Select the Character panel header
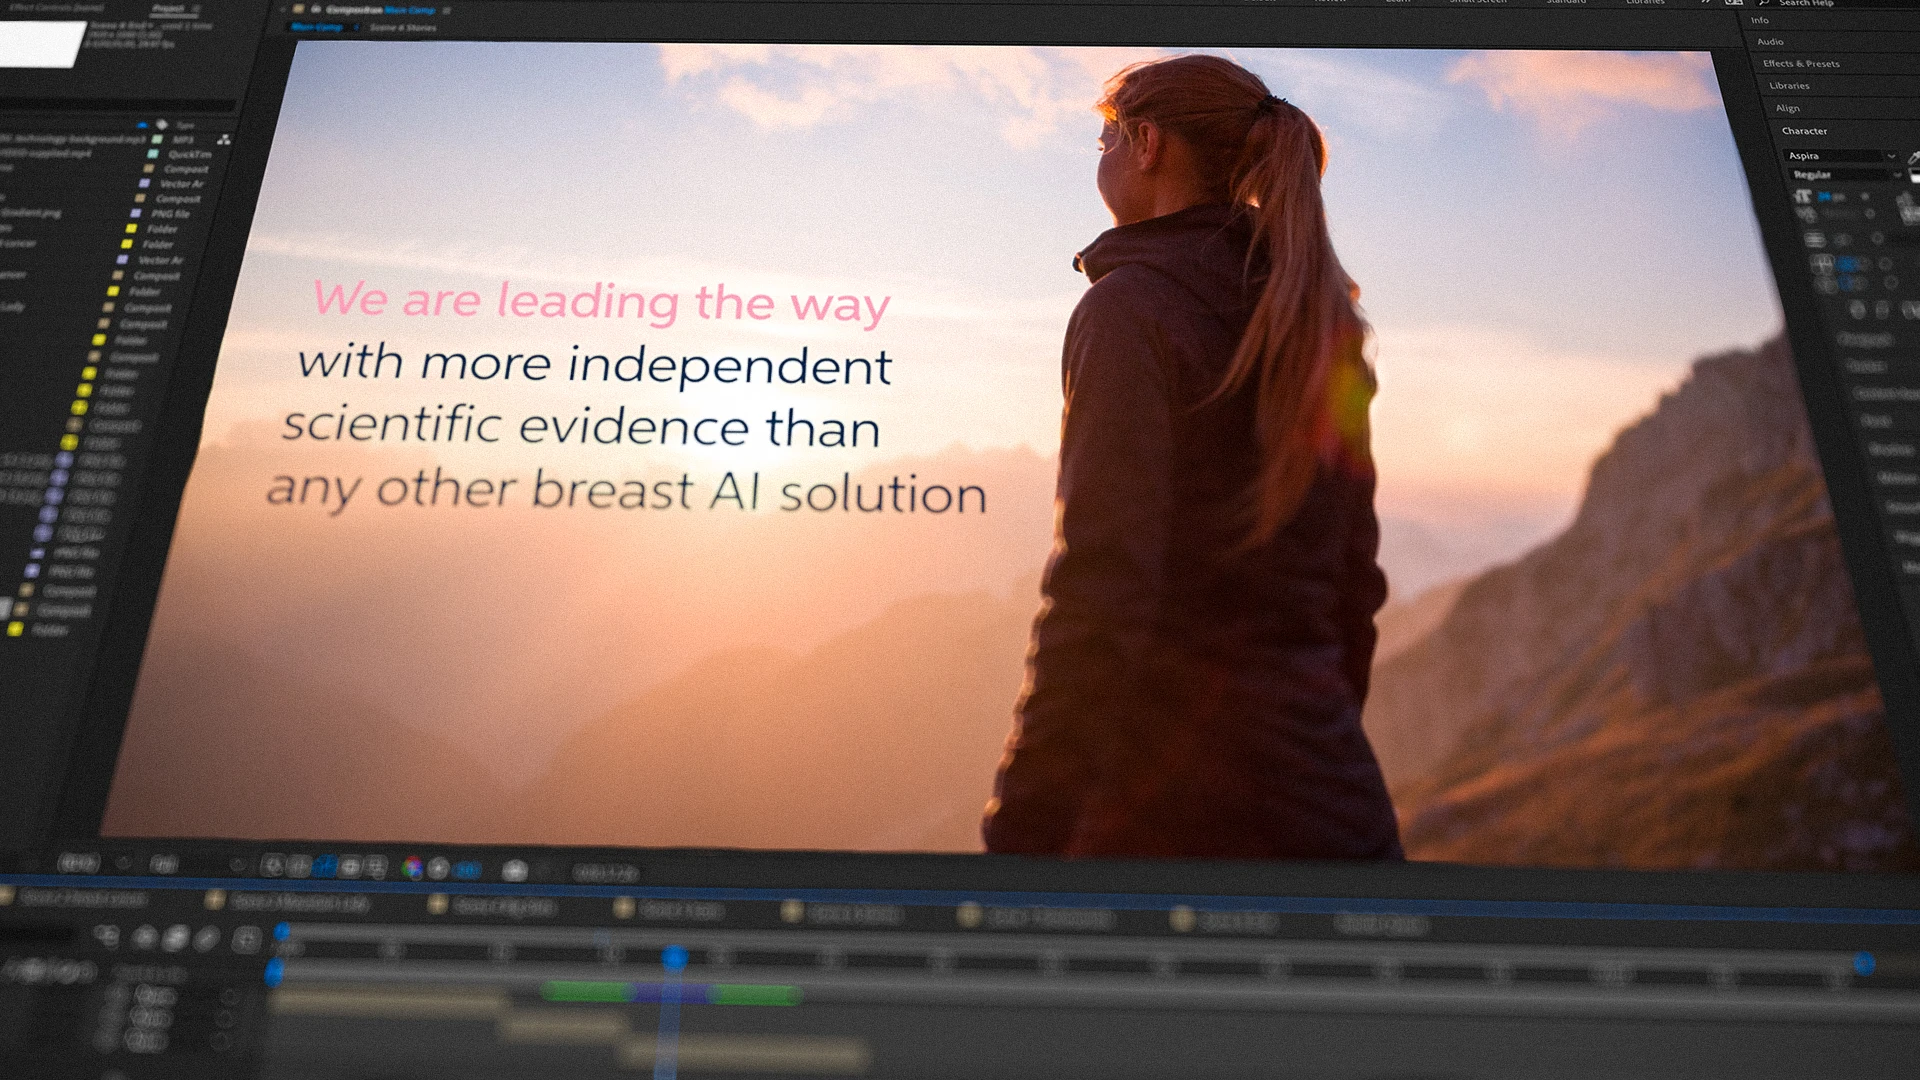This screenshot has height=1080, width=1920. click(1804, 131)
